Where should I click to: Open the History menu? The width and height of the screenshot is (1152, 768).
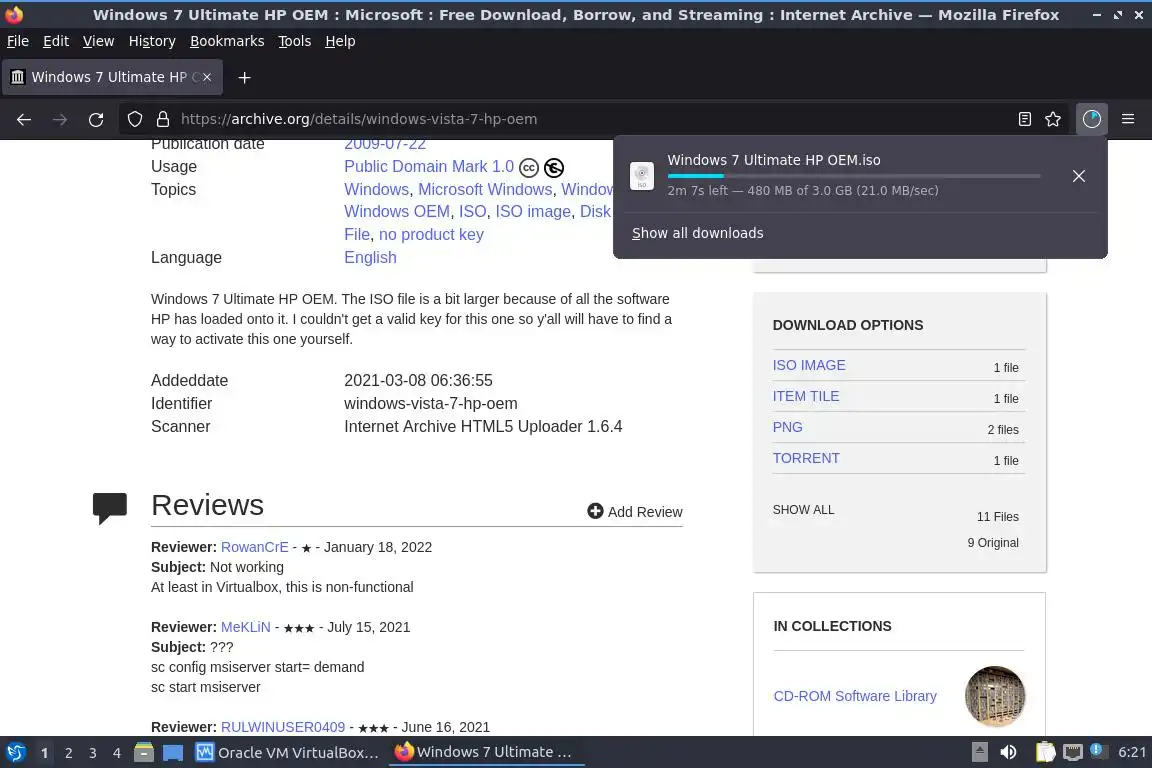(x=152, y=41)
